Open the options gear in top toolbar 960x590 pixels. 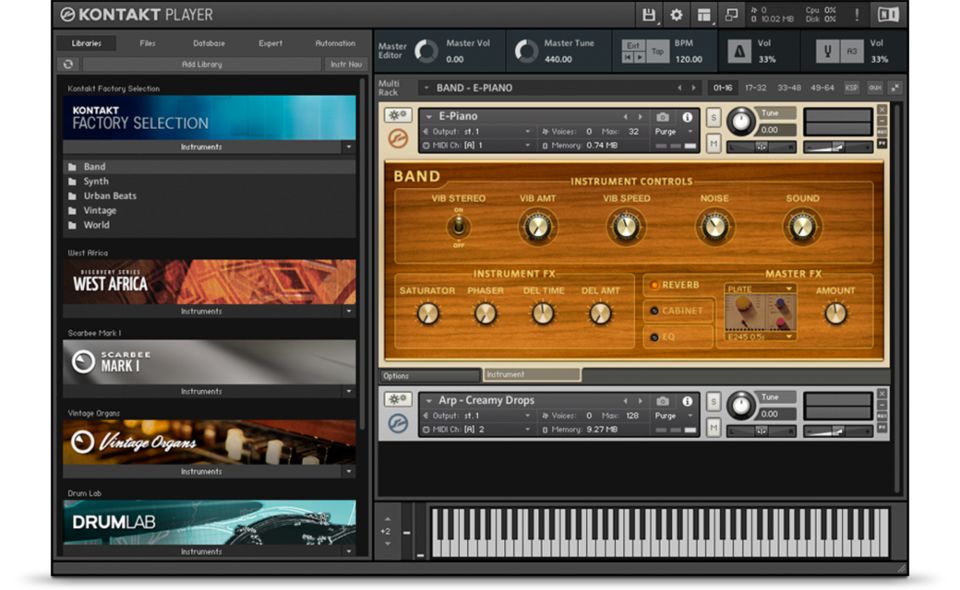pyautogui.click(x=676, y=14)
